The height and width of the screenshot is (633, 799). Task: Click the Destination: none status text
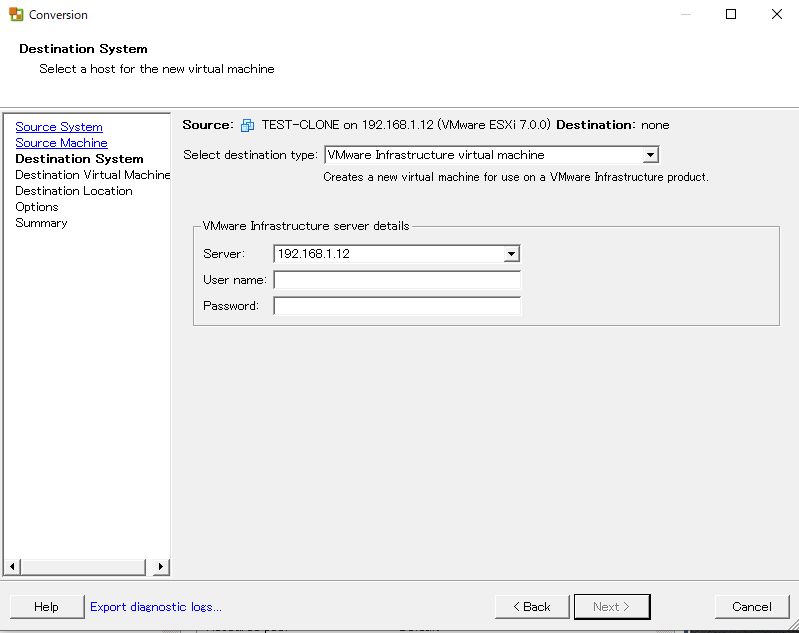point(612,125)
